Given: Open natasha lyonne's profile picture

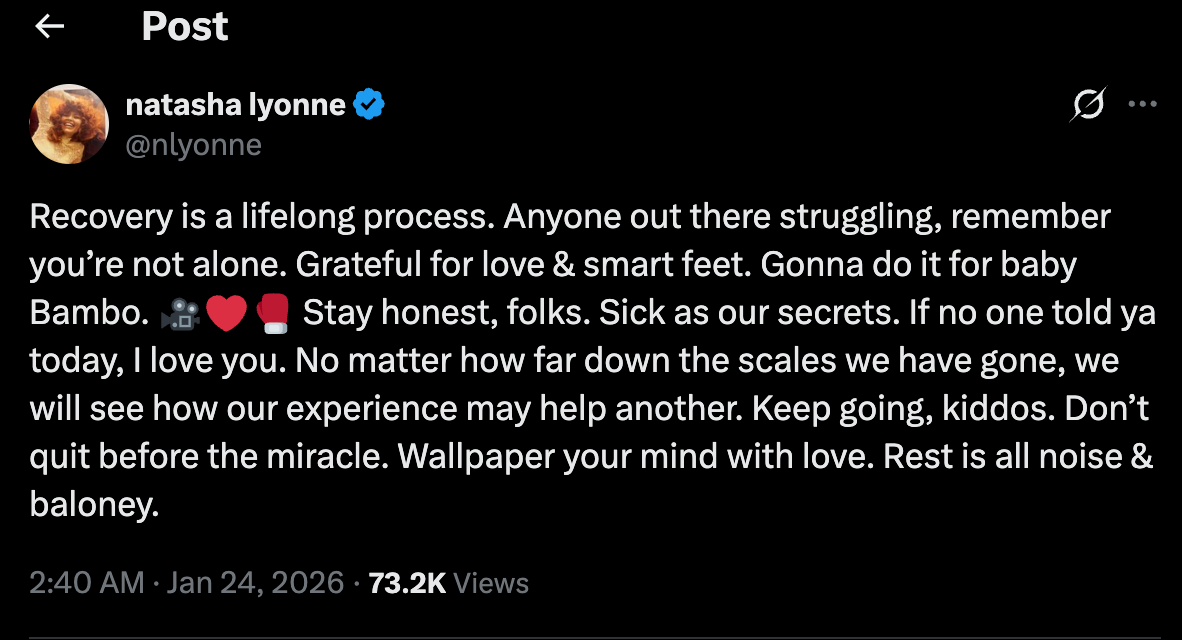Looking at the screenshot, I should coord(69,124).
